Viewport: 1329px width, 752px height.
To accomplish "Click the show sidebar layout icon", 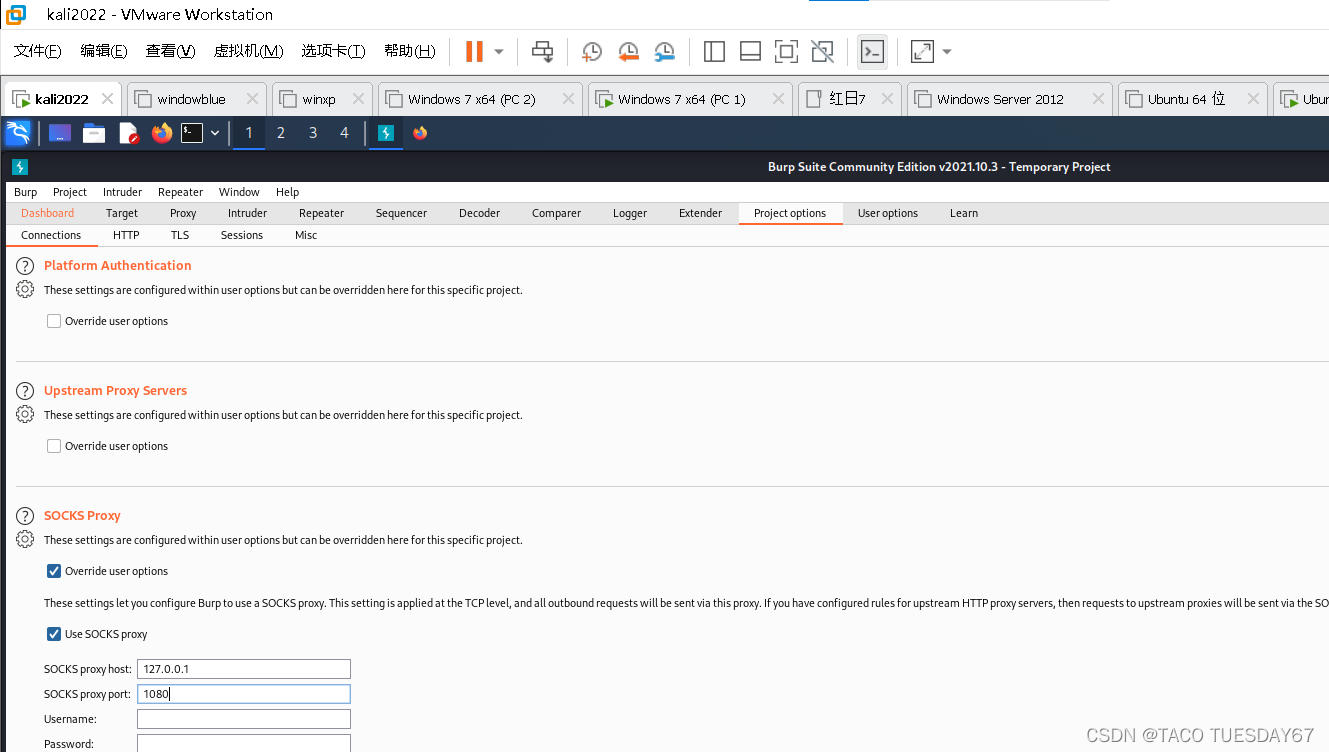I will point(714,52).
